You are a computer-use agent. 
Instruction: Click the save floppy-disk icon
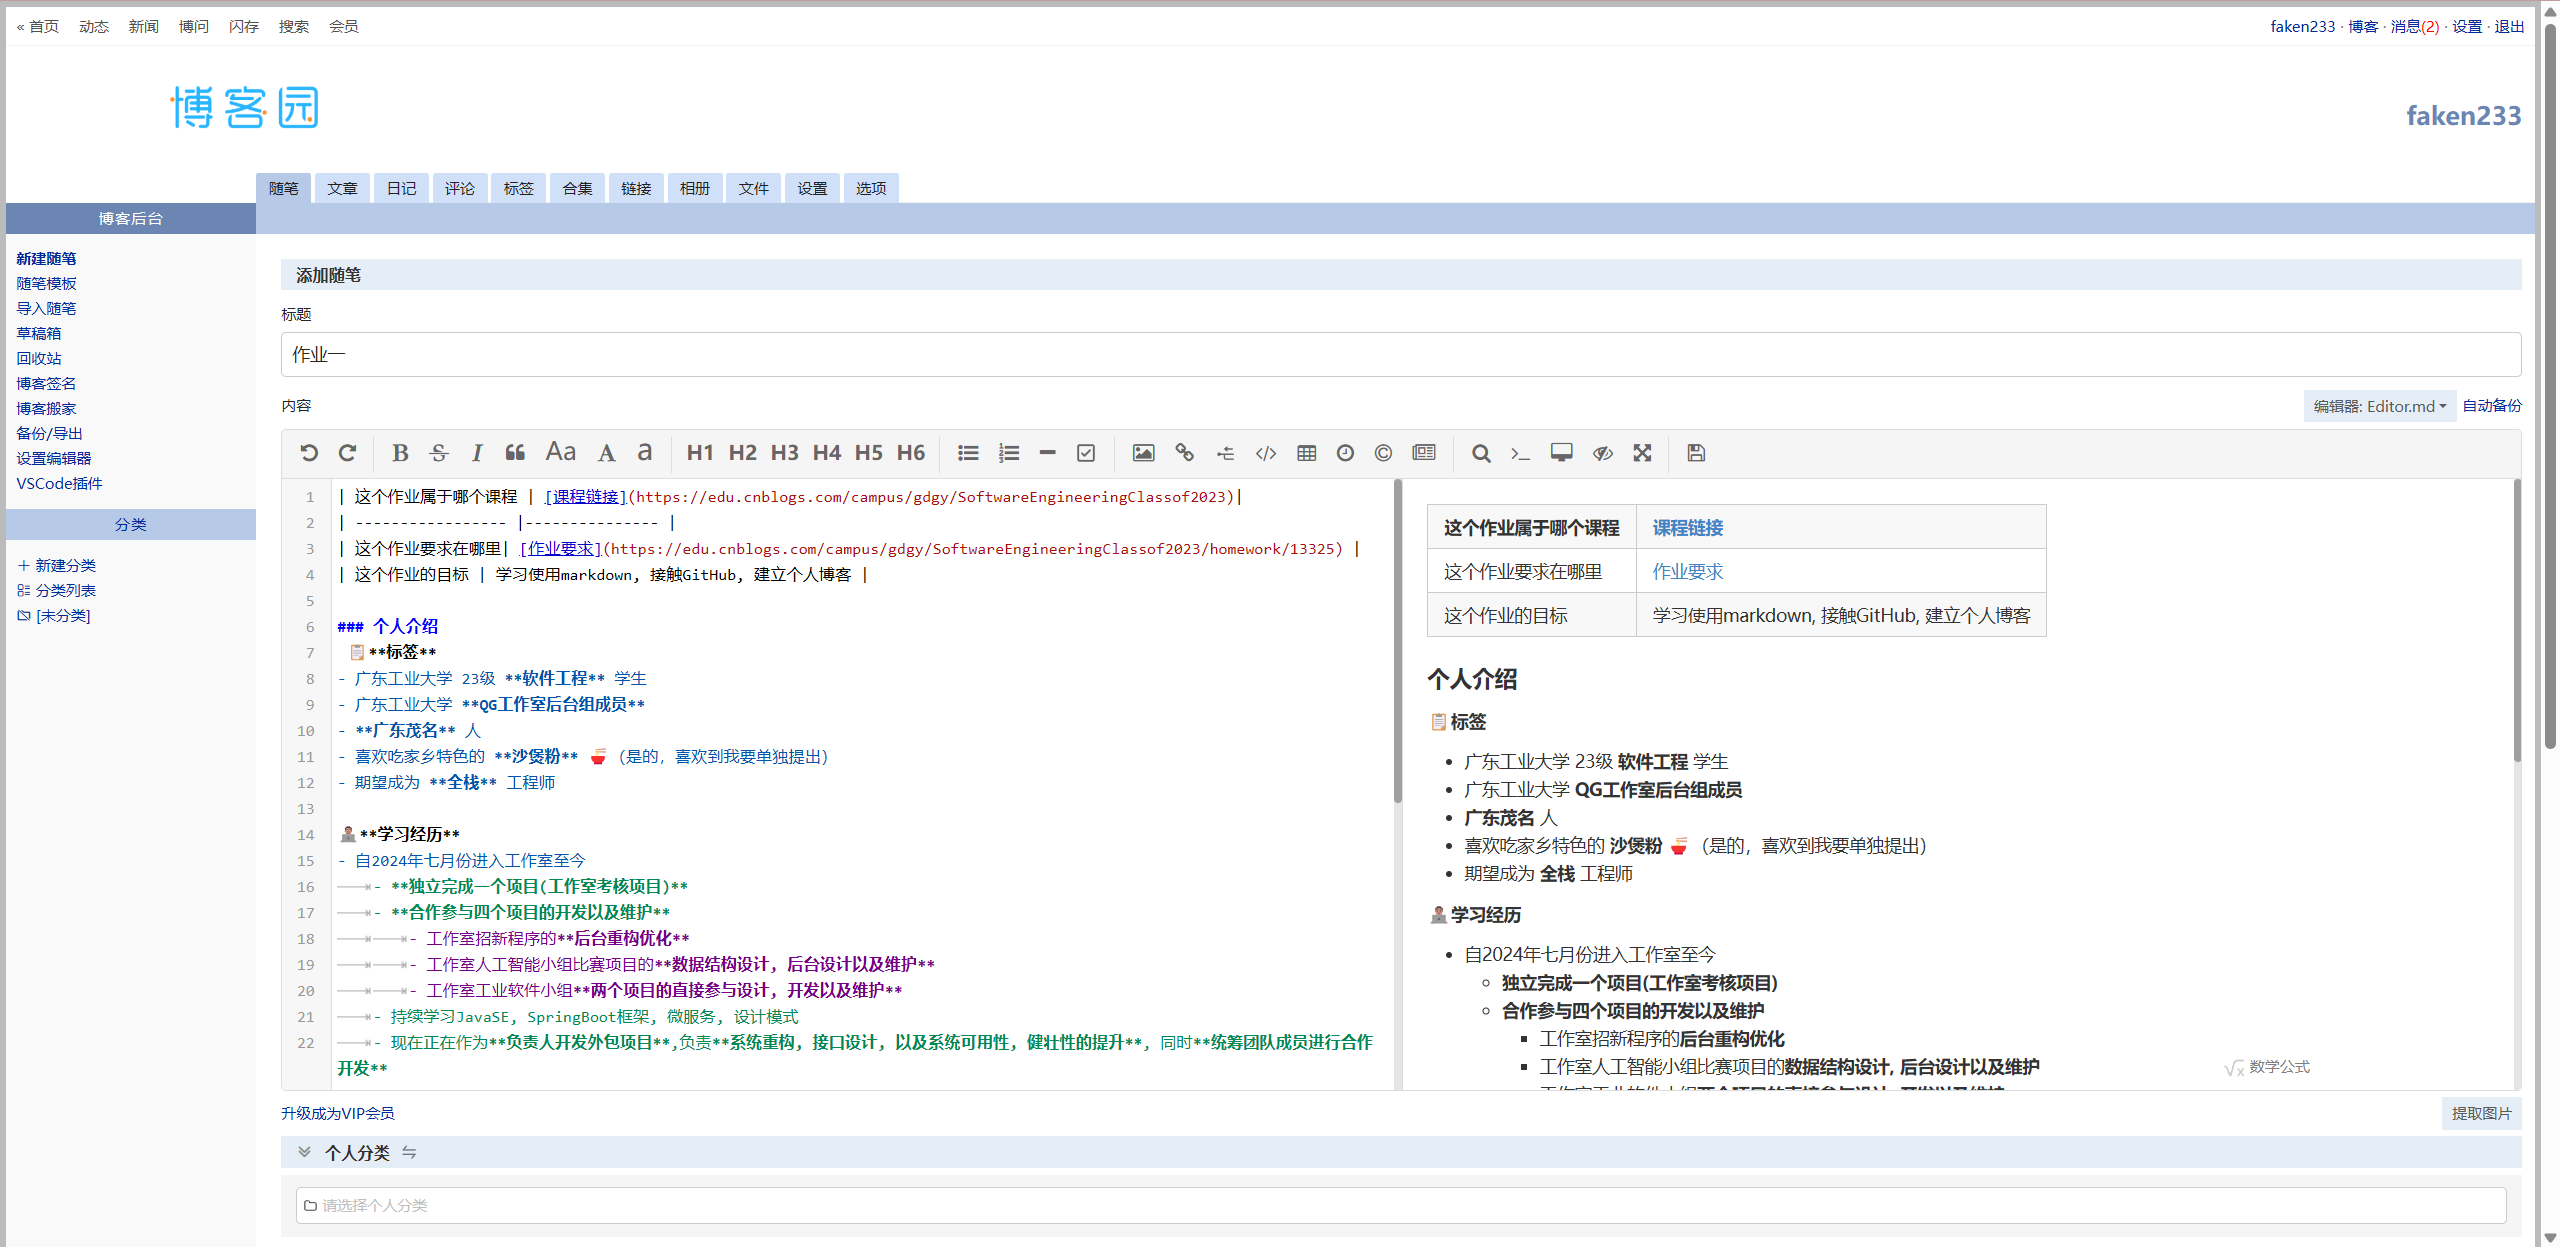tap(1696, 453)
